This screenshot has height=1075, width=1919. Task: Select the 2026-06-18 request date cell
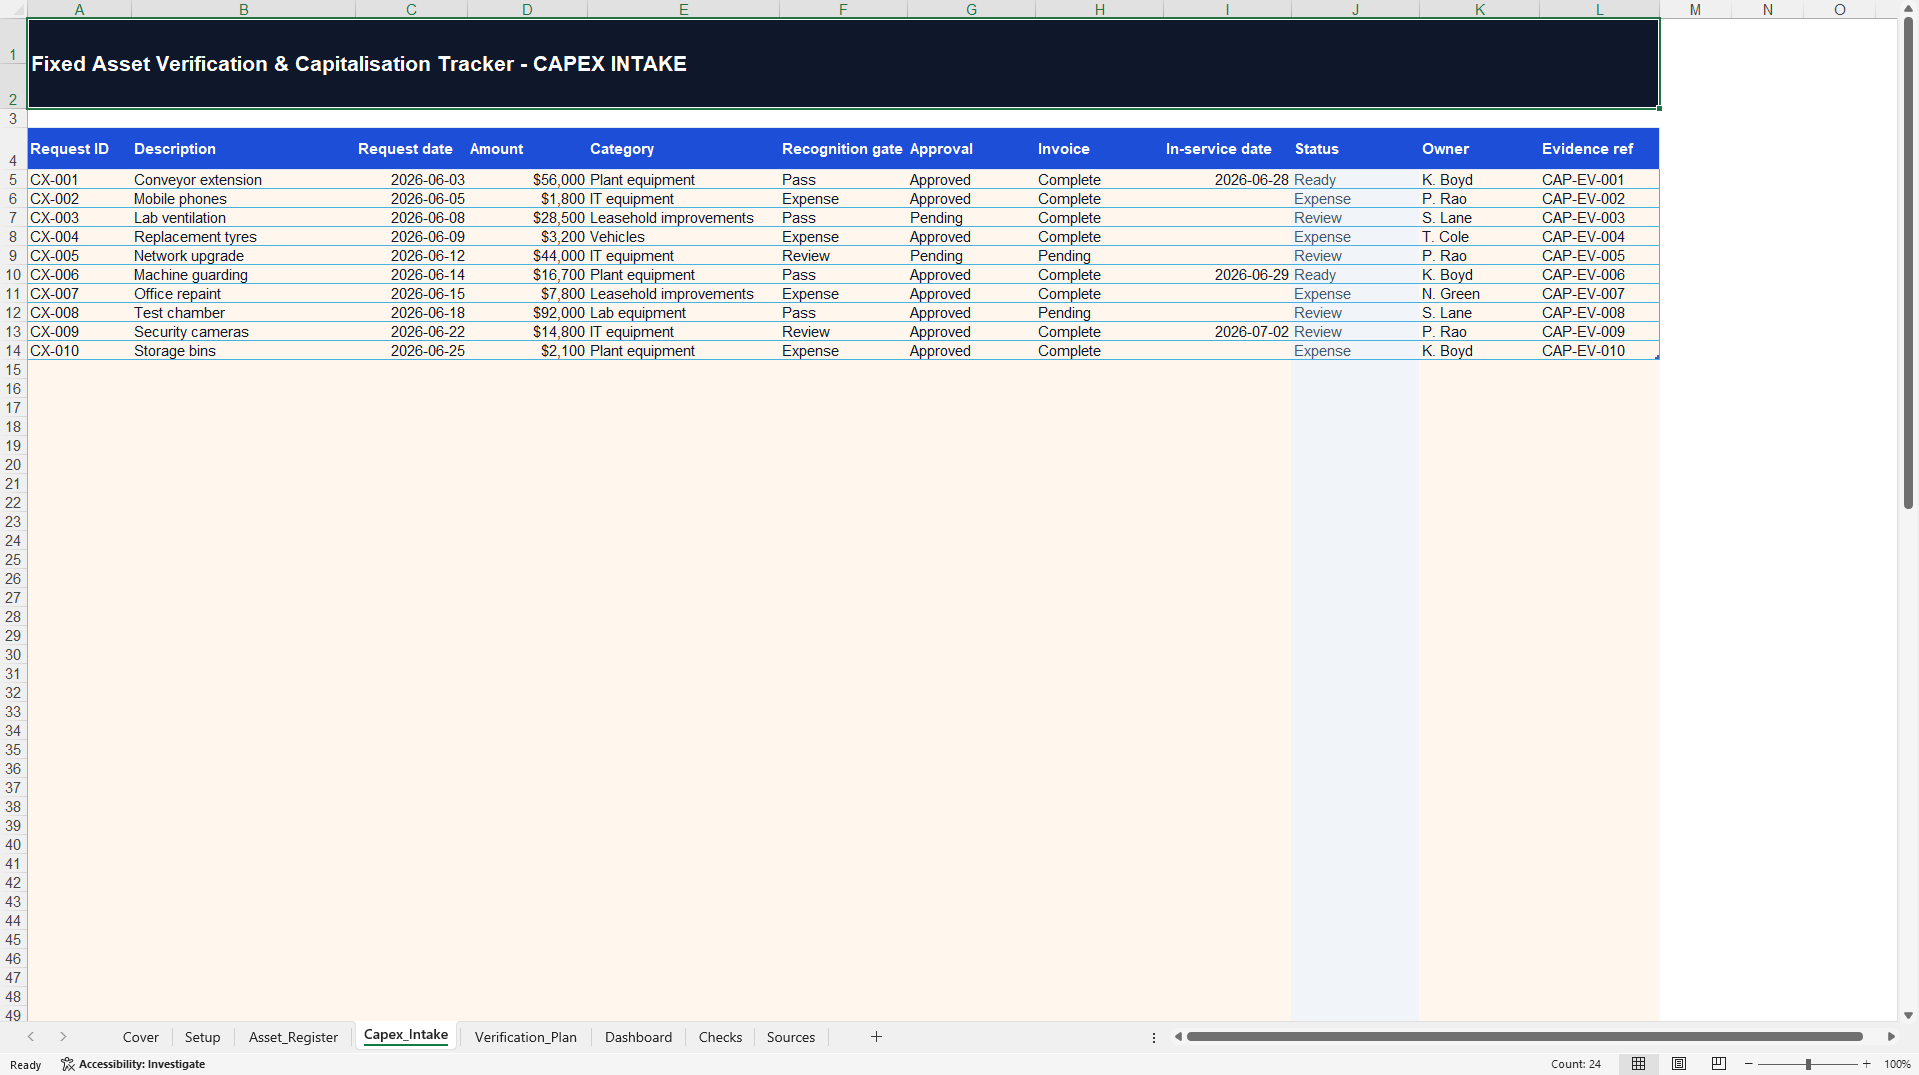(x=411, y=313)
